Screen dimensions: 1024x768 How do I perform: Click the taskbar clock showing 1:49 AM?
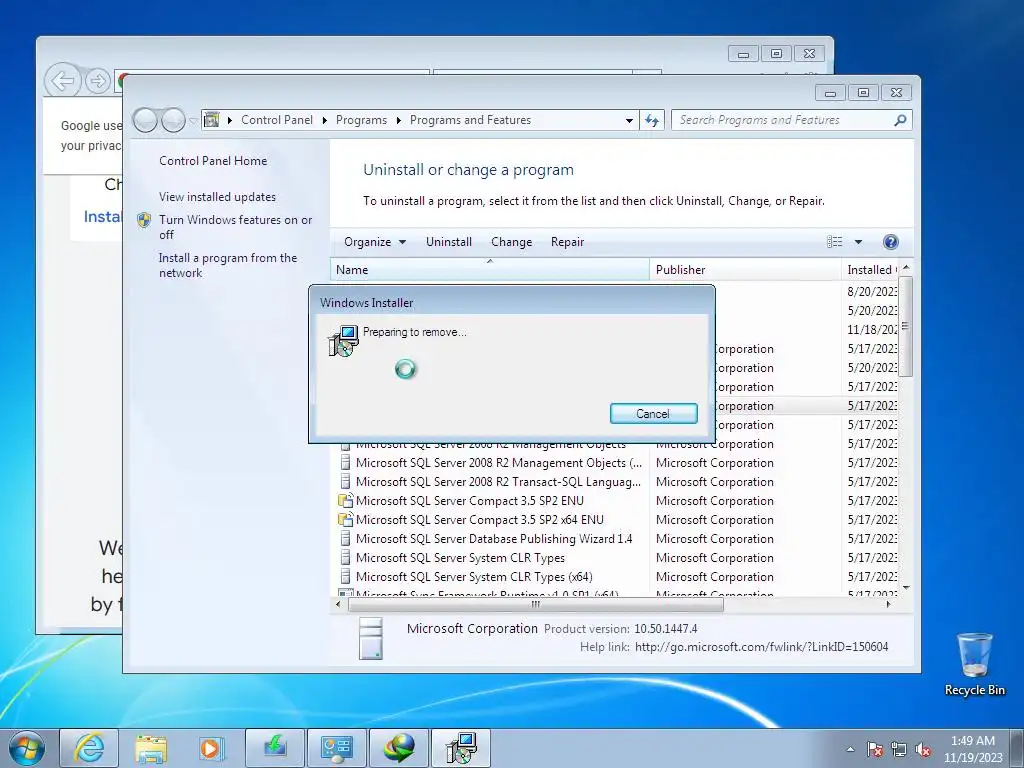pos(973,749)
